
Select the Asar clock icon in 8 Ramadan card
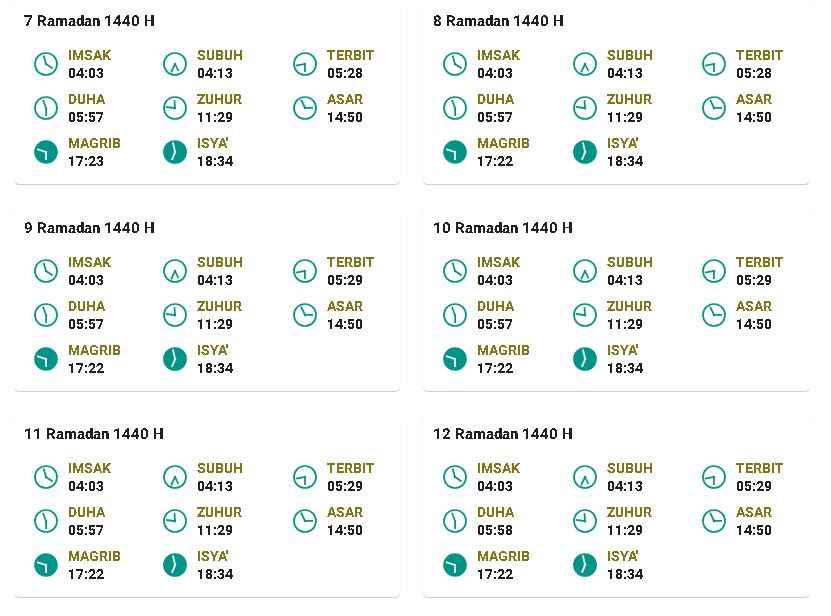[x=714, y=108]
